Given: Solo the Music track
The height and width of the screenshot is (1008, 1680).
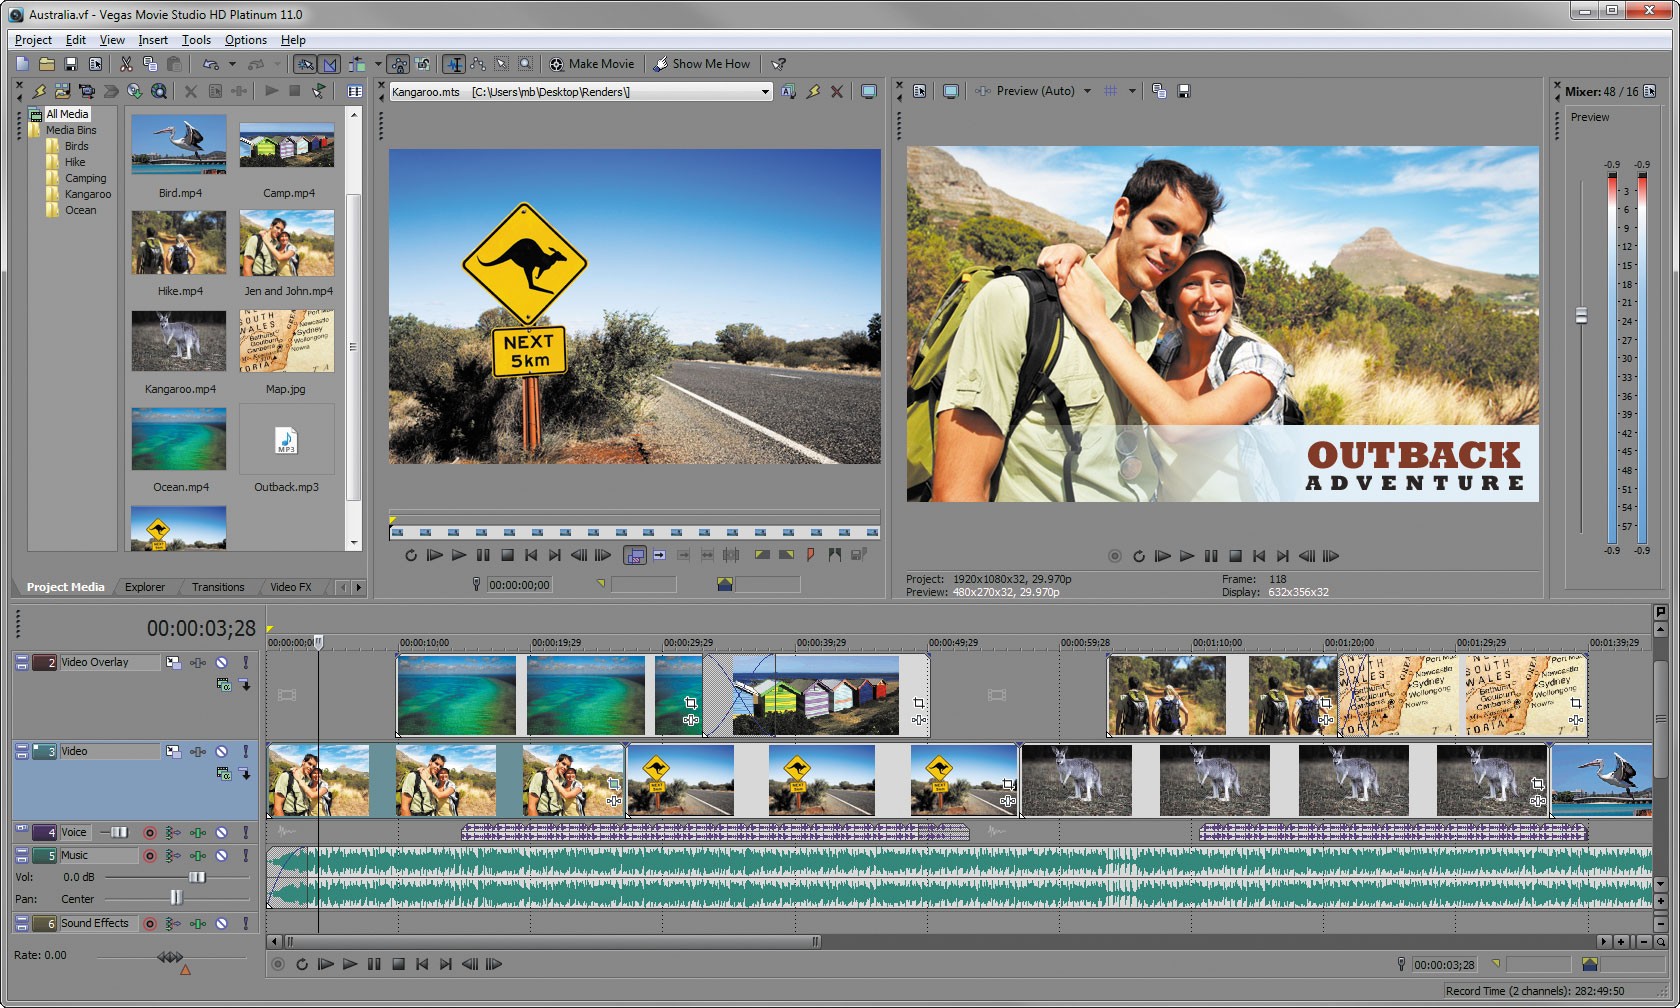Looking at the screenshot, I should pos(245,856).
